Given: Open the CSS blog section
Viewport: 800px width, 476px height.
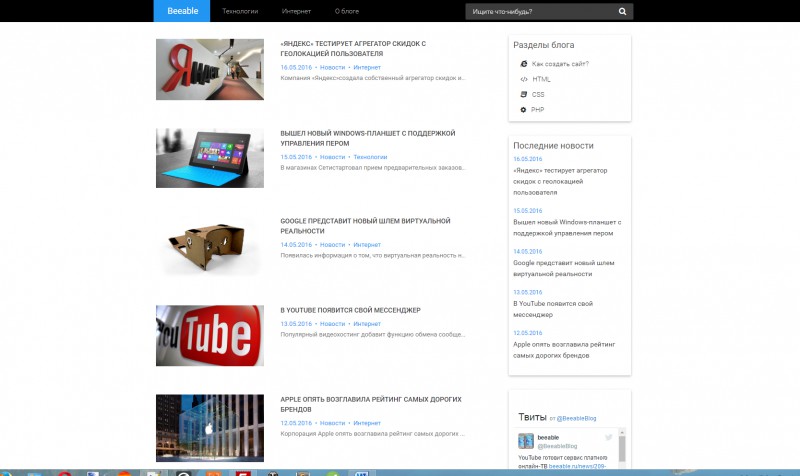Looking at the screenshot, I should click(538, 94).
